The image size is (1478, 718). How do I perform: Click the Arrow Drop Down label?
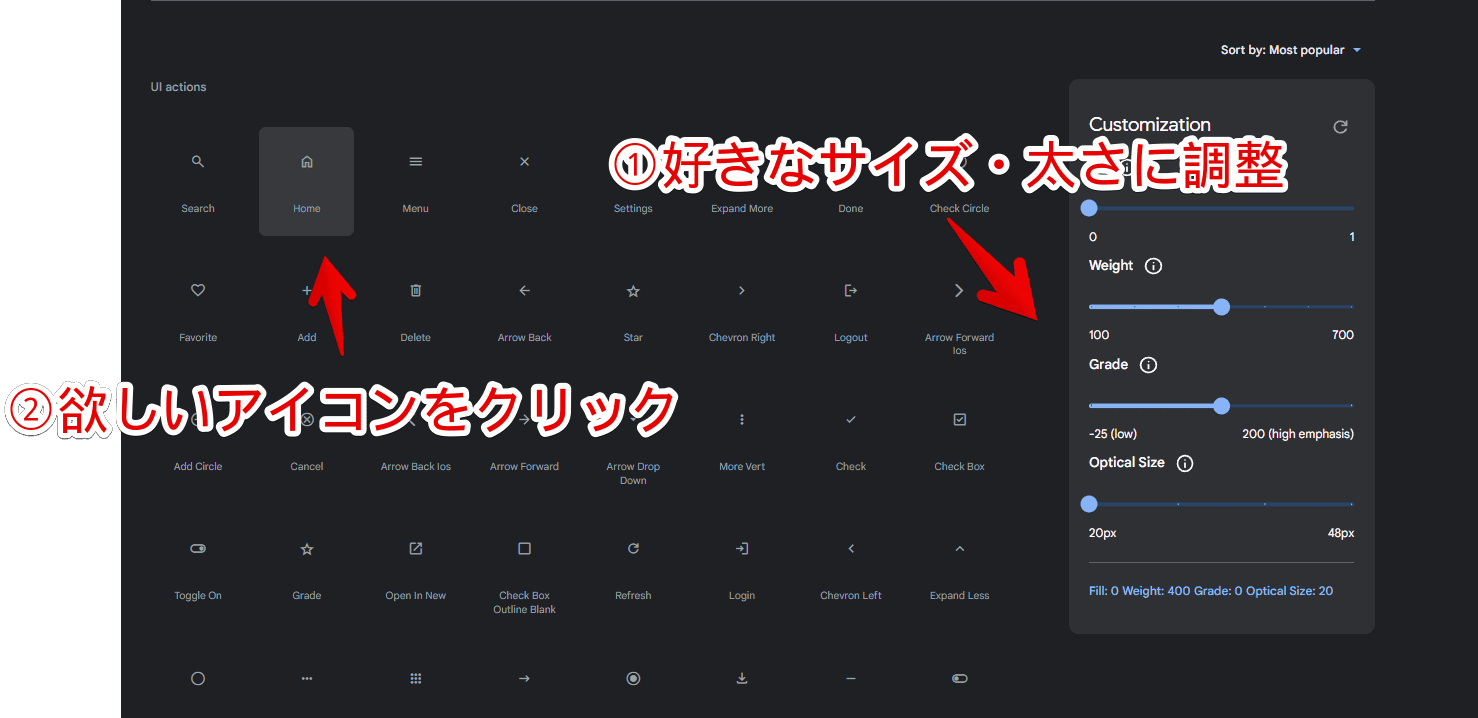(x=633, y=474)
